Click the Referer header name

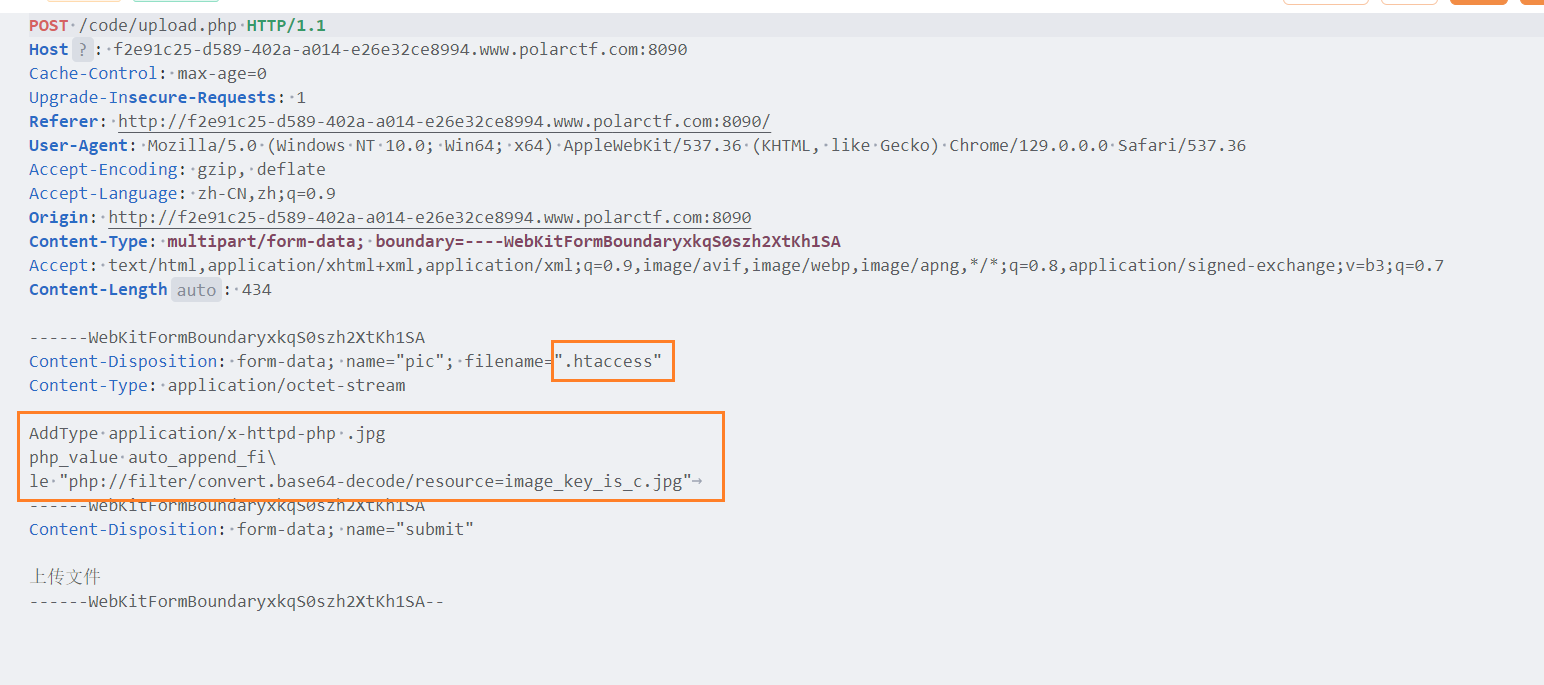(63, 121)
